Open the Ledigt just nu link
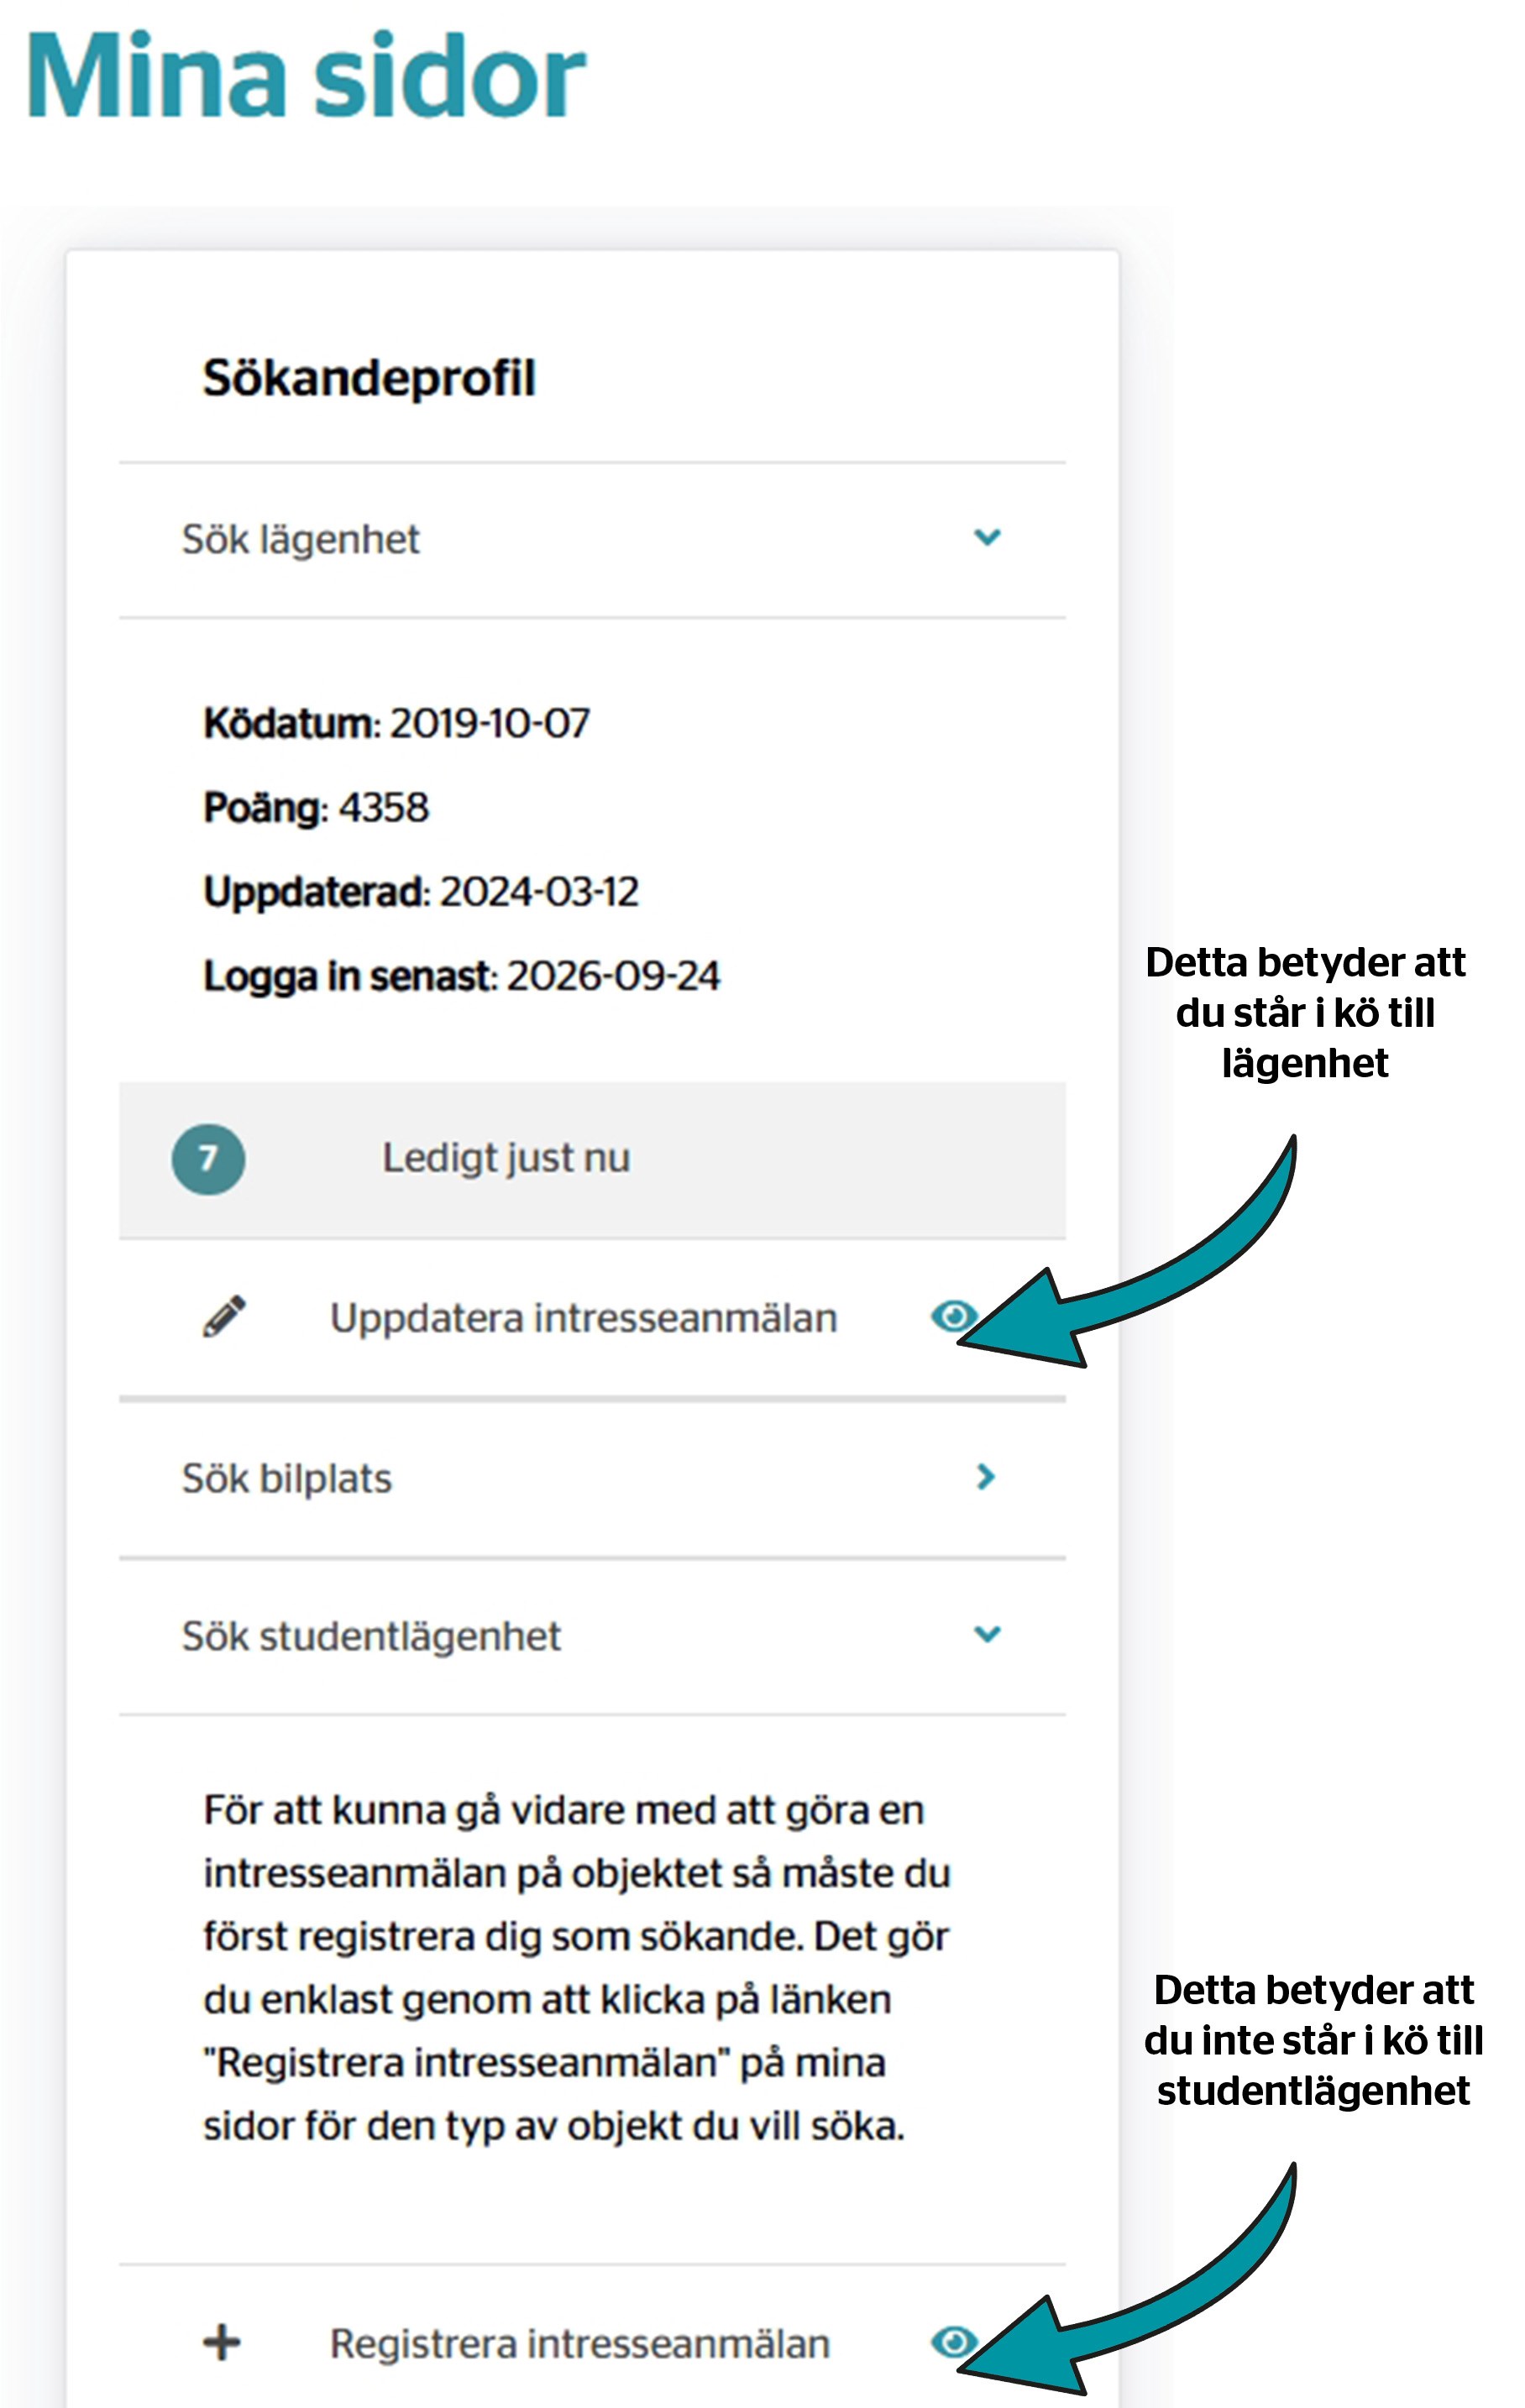 (506, 1158)
